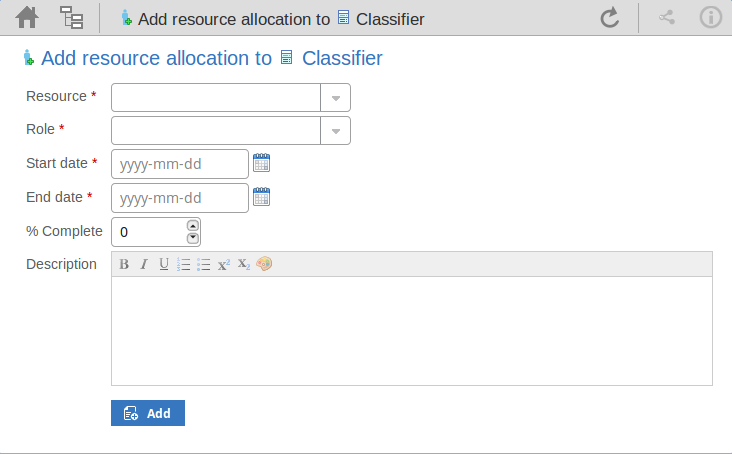The width and height of the screenshot is (732, 454).
Task: Toggle italic formatting in Description
Action: (144, 264)
